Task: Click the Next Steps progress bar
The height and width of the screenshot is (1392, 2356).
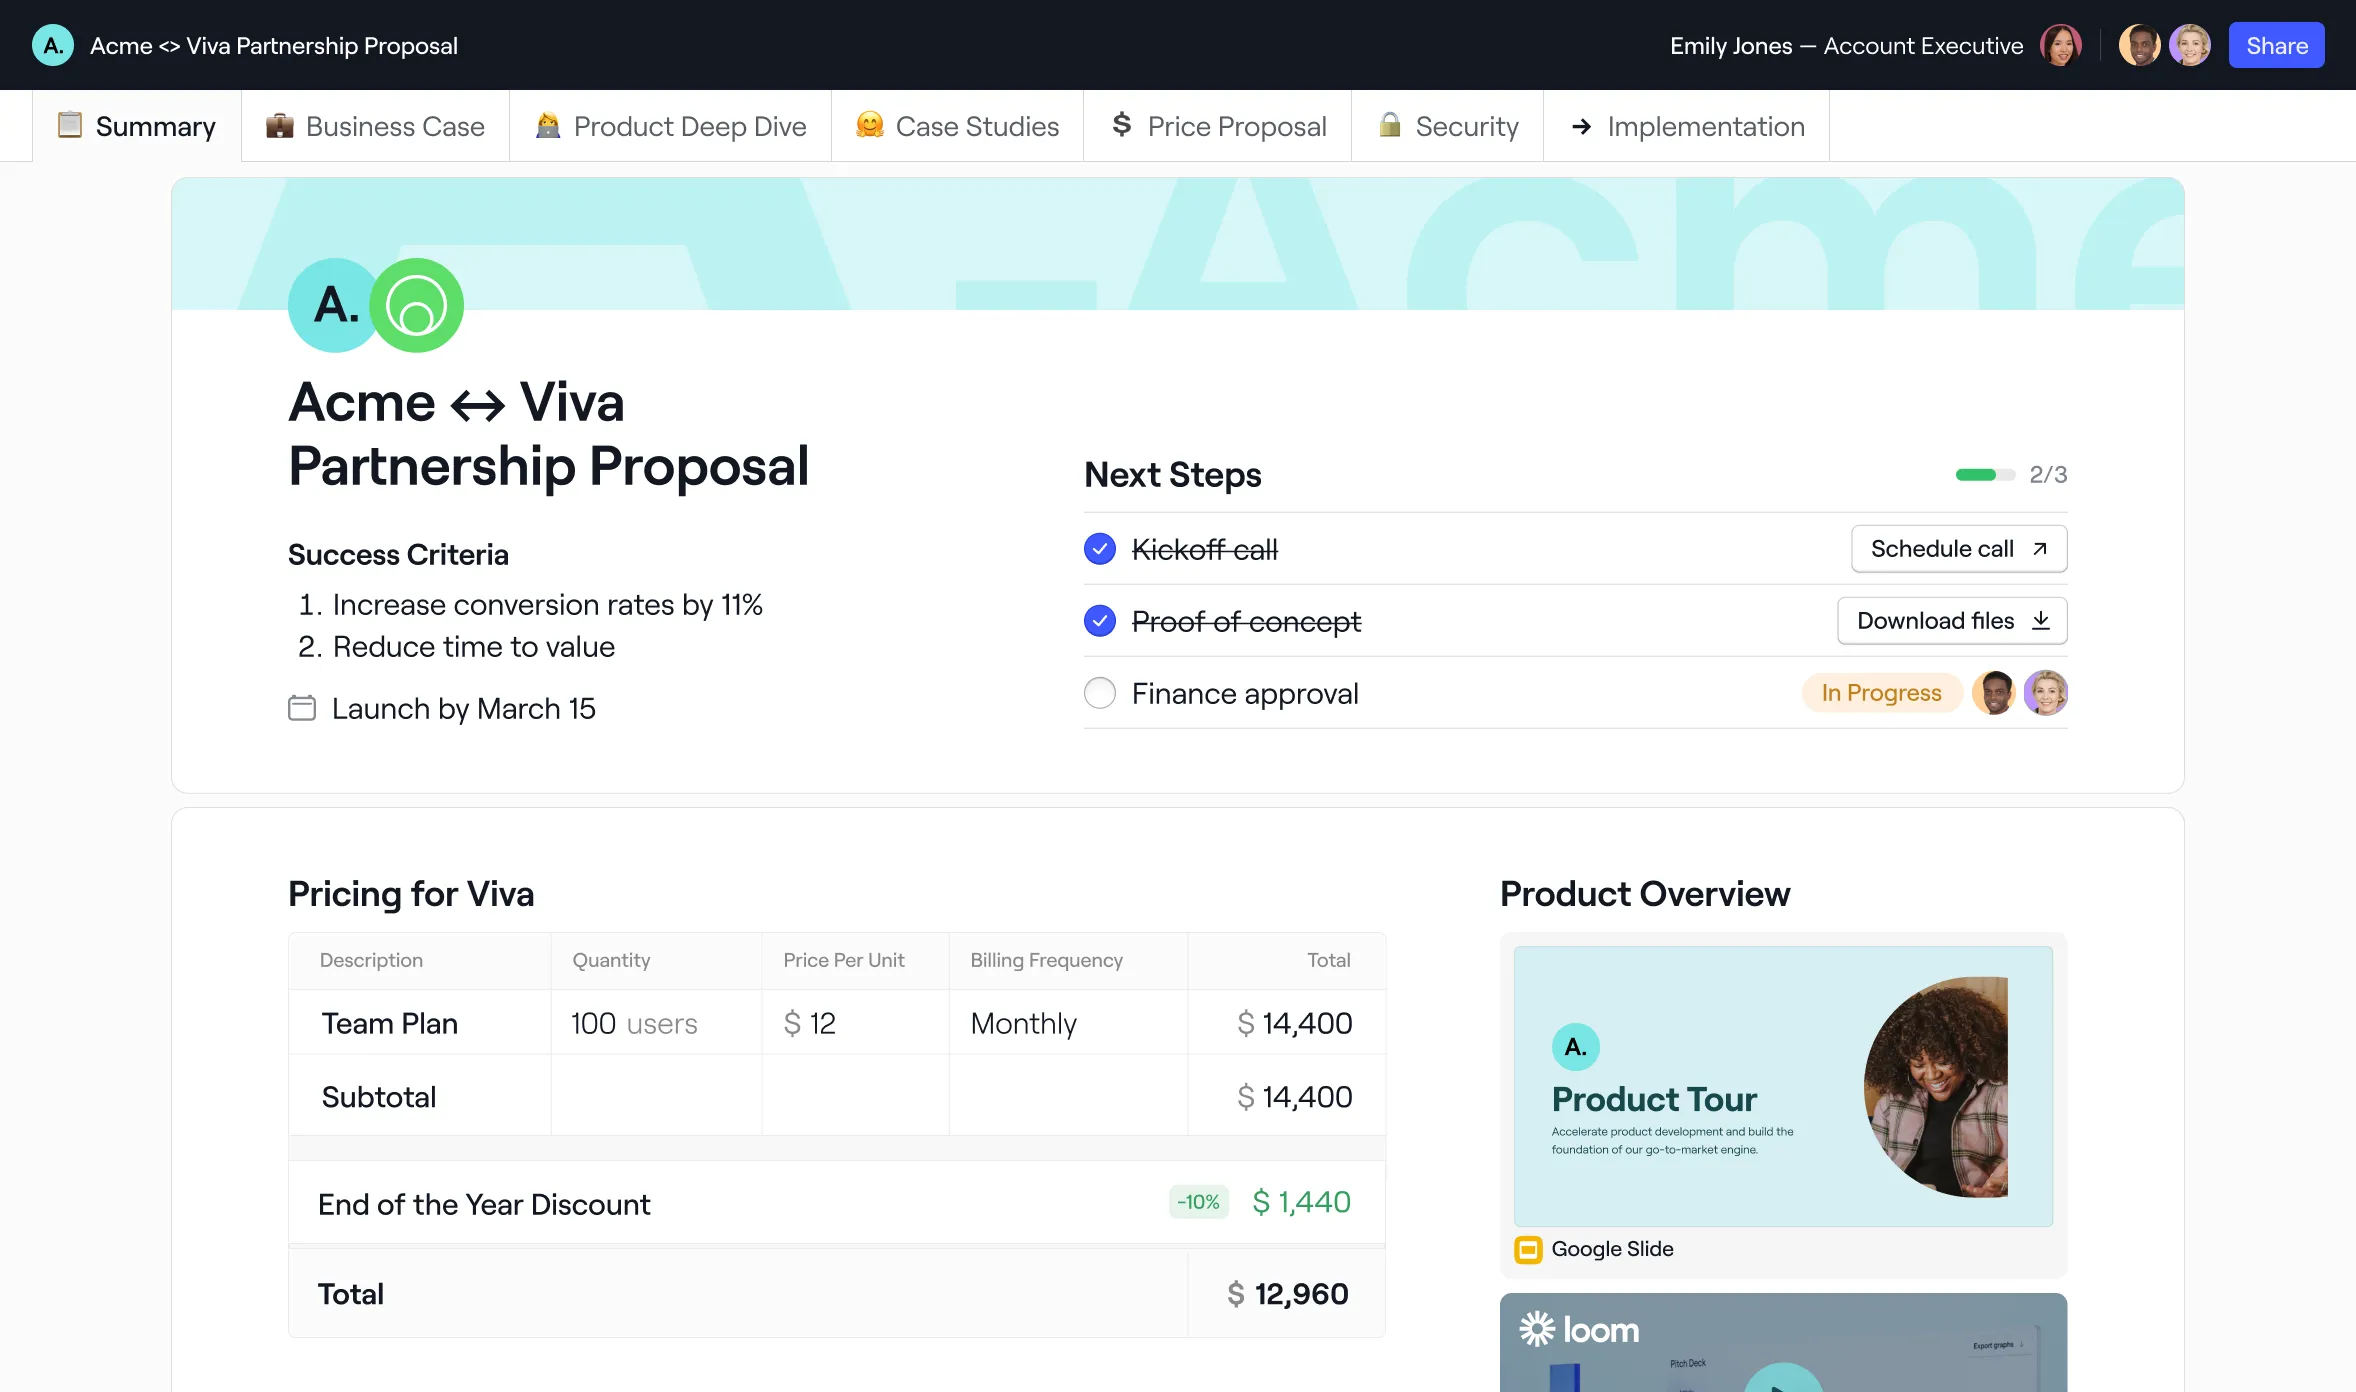Action: 1984,475
